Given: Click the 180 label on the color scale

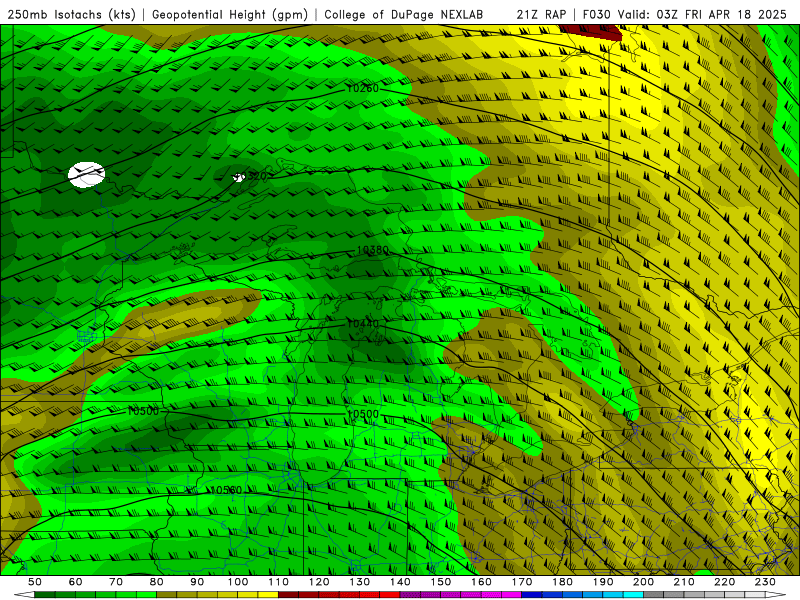Looking at the screenshot, I should (x=562, y=582).
